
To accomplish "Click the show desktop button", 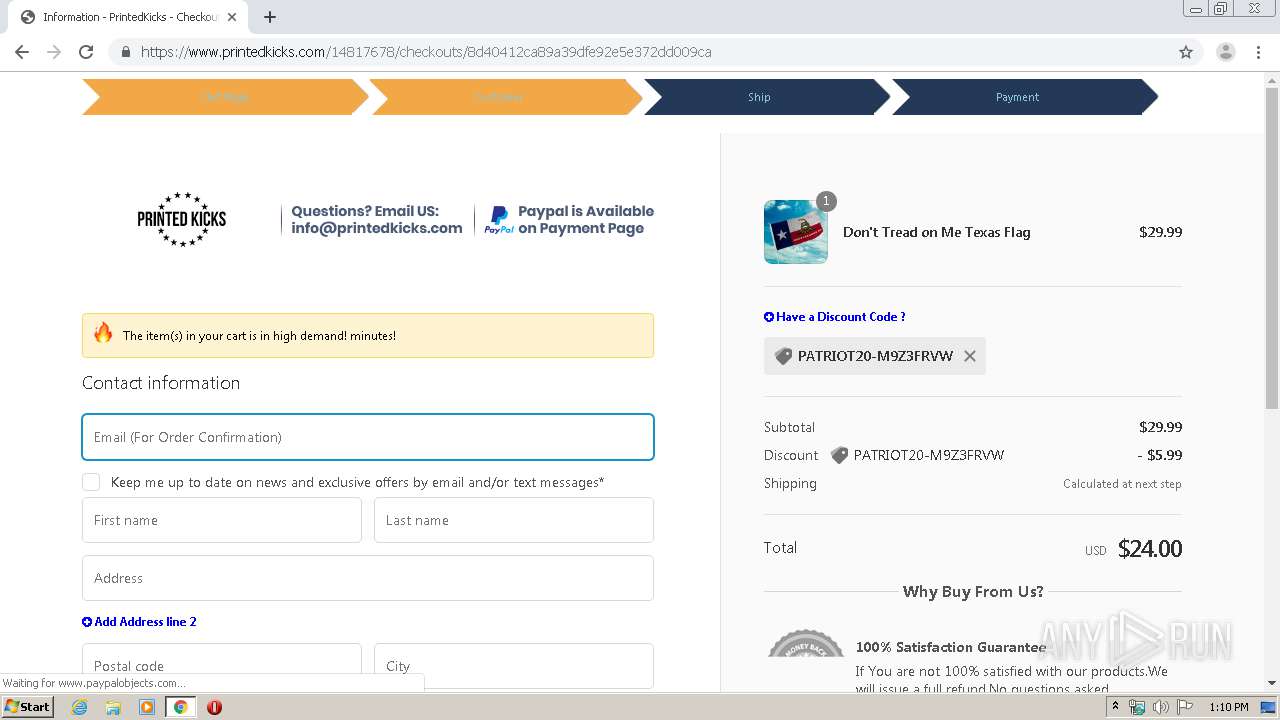I will (1269, 707).
